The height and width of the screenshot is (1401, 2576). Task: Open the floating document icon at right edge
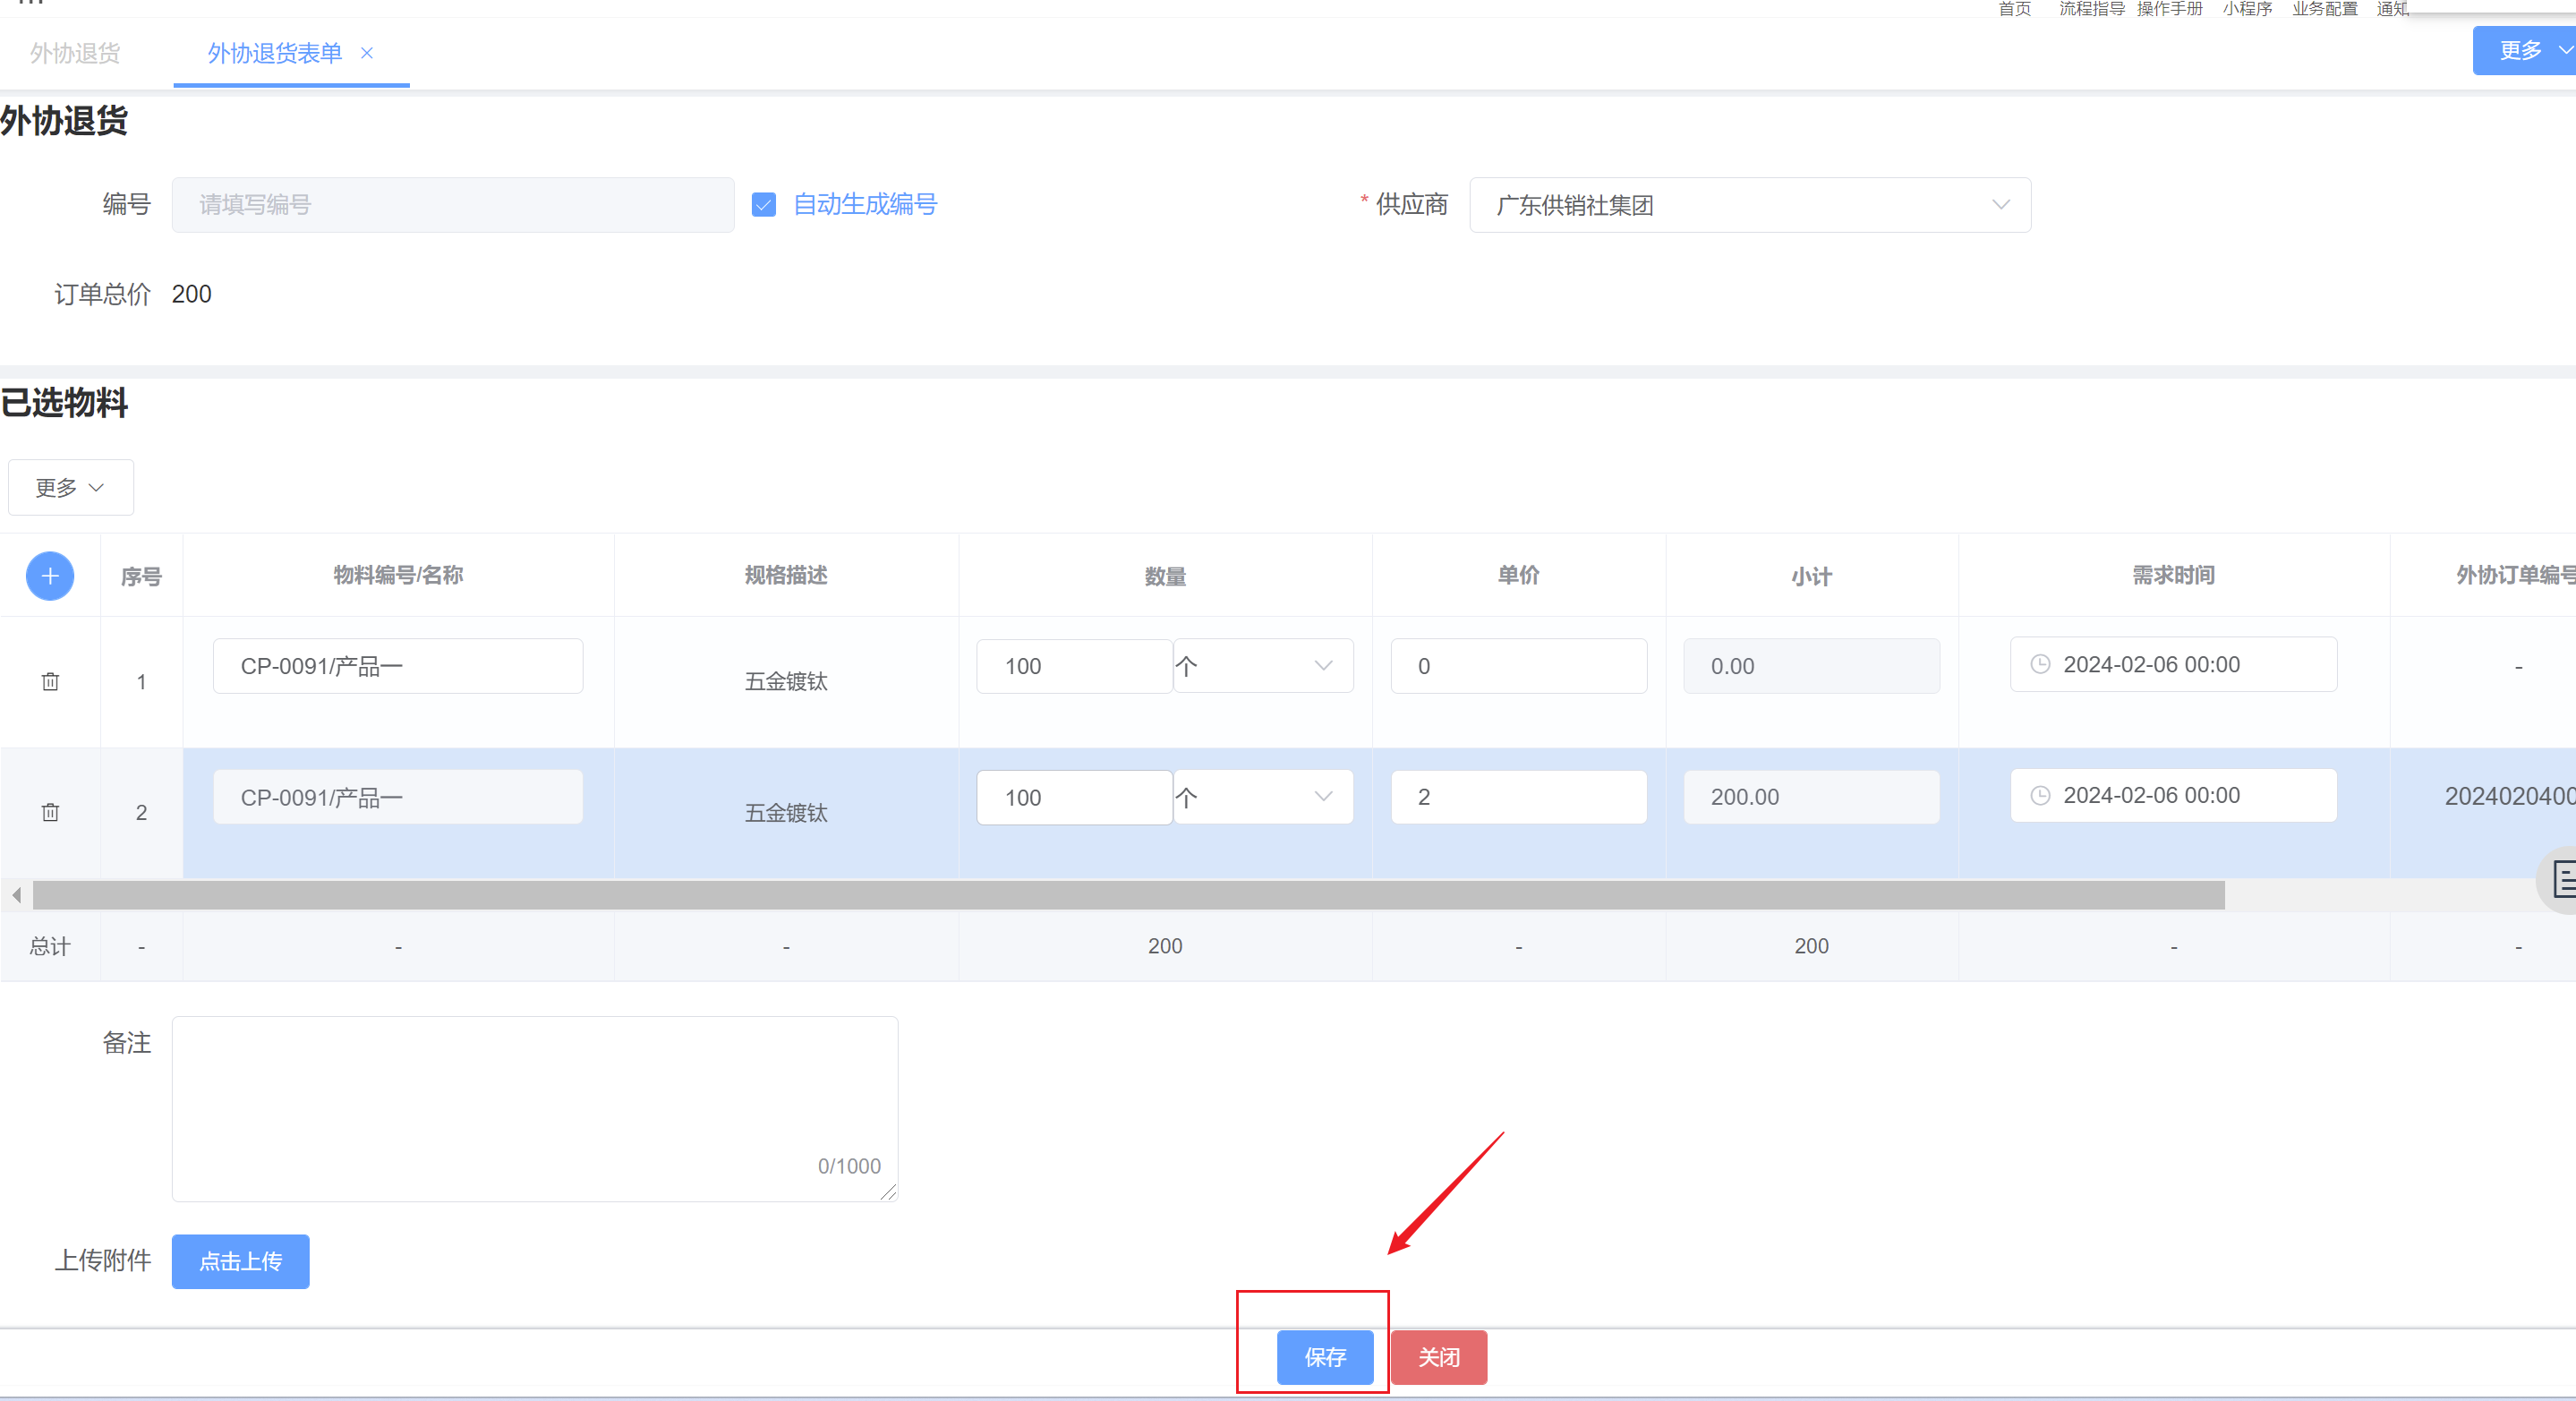point(2562,880)
